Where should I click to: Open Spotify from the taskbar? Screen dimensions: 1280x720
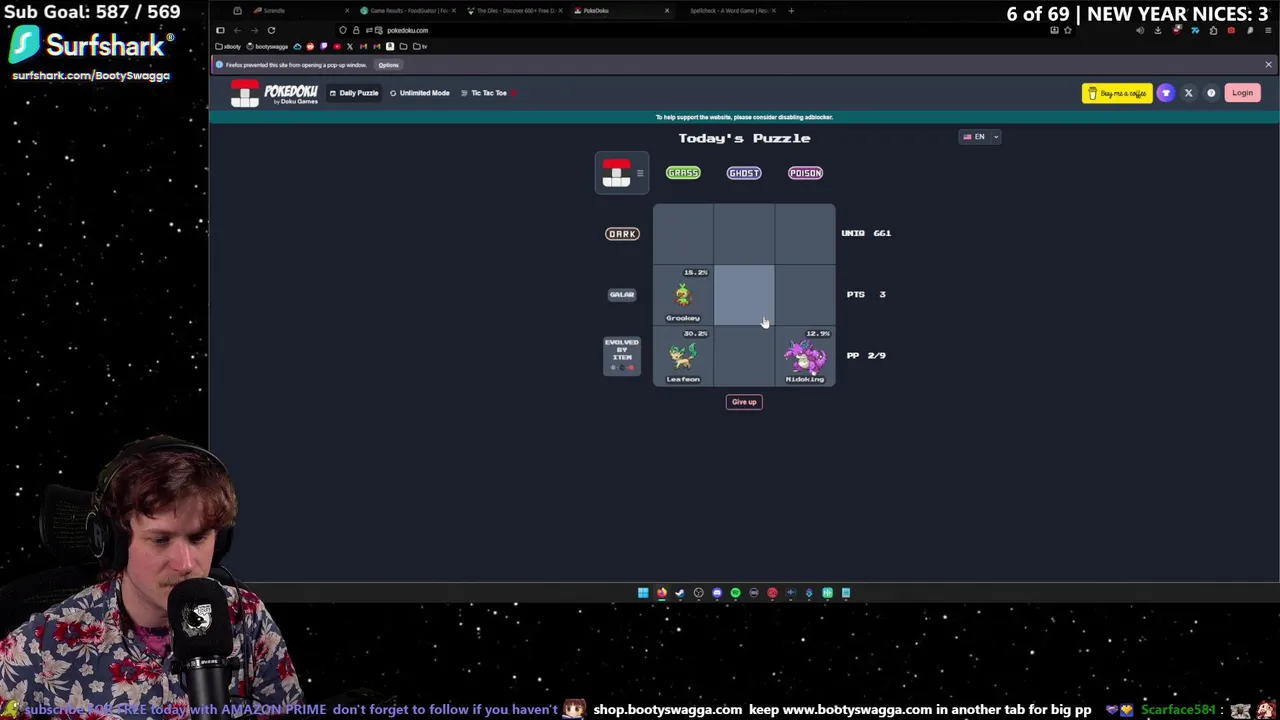[735, 593]
